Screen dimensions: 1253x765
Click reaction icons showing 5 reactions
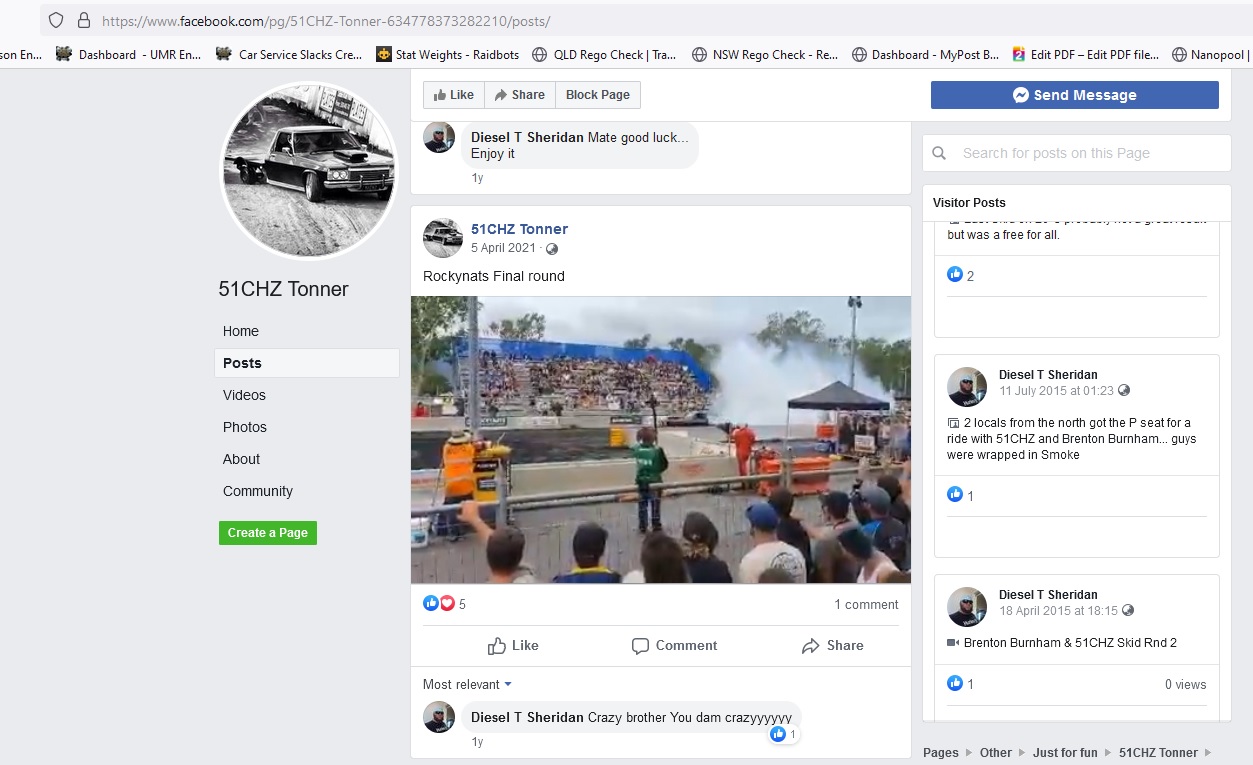click(439, 603)
